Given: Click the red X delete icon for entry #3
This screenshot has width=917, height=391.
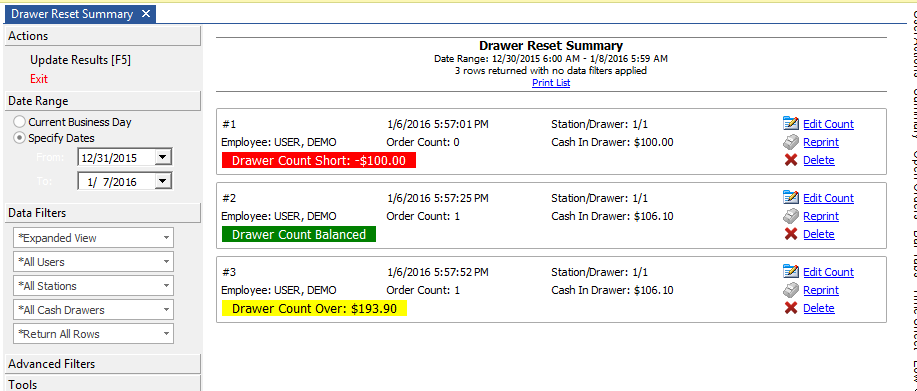Looking at the screenshot, I should click(791, 308).
